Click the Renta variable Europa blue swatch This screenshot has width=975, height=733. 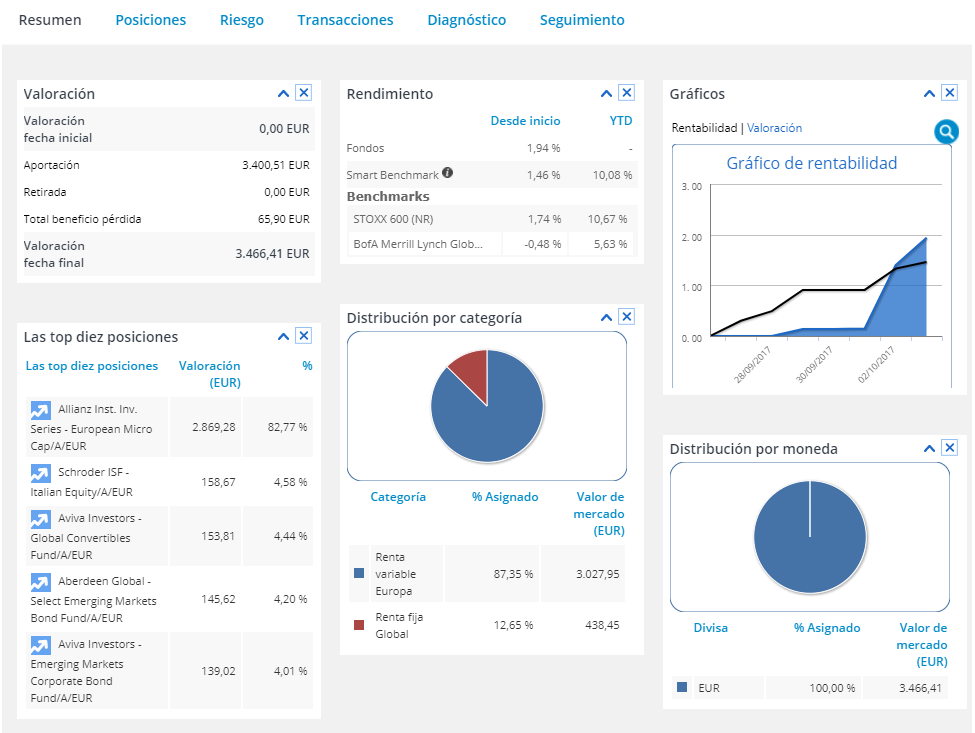[x=359, y=574]
